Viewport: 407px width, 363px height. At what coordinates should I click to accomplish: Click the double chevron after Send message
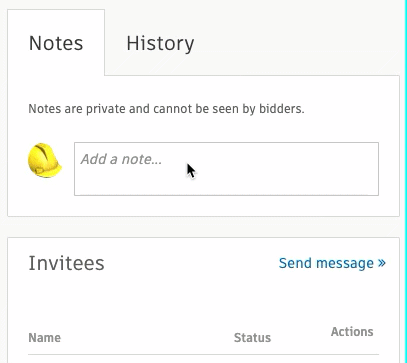382,263
